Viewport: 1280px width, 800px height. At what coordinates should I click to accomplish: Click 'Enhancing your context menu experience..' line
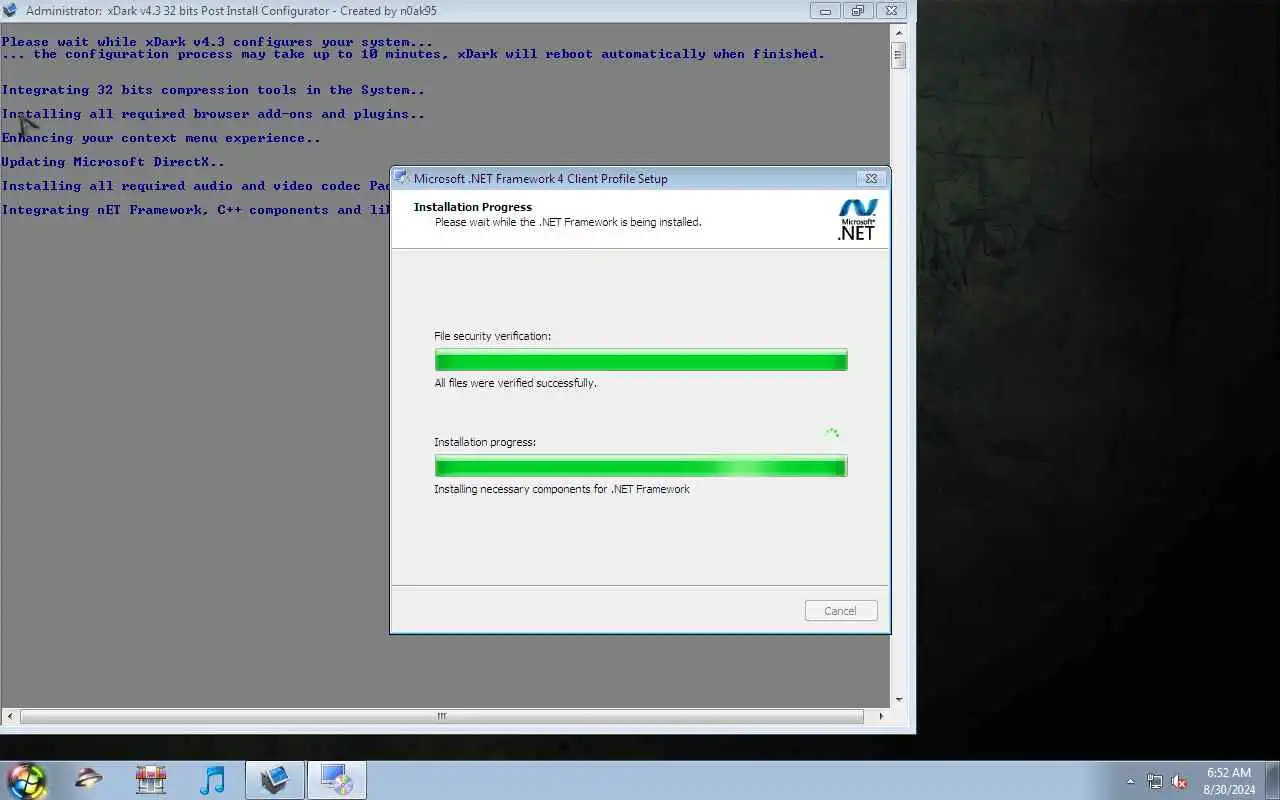click(161, 138)
